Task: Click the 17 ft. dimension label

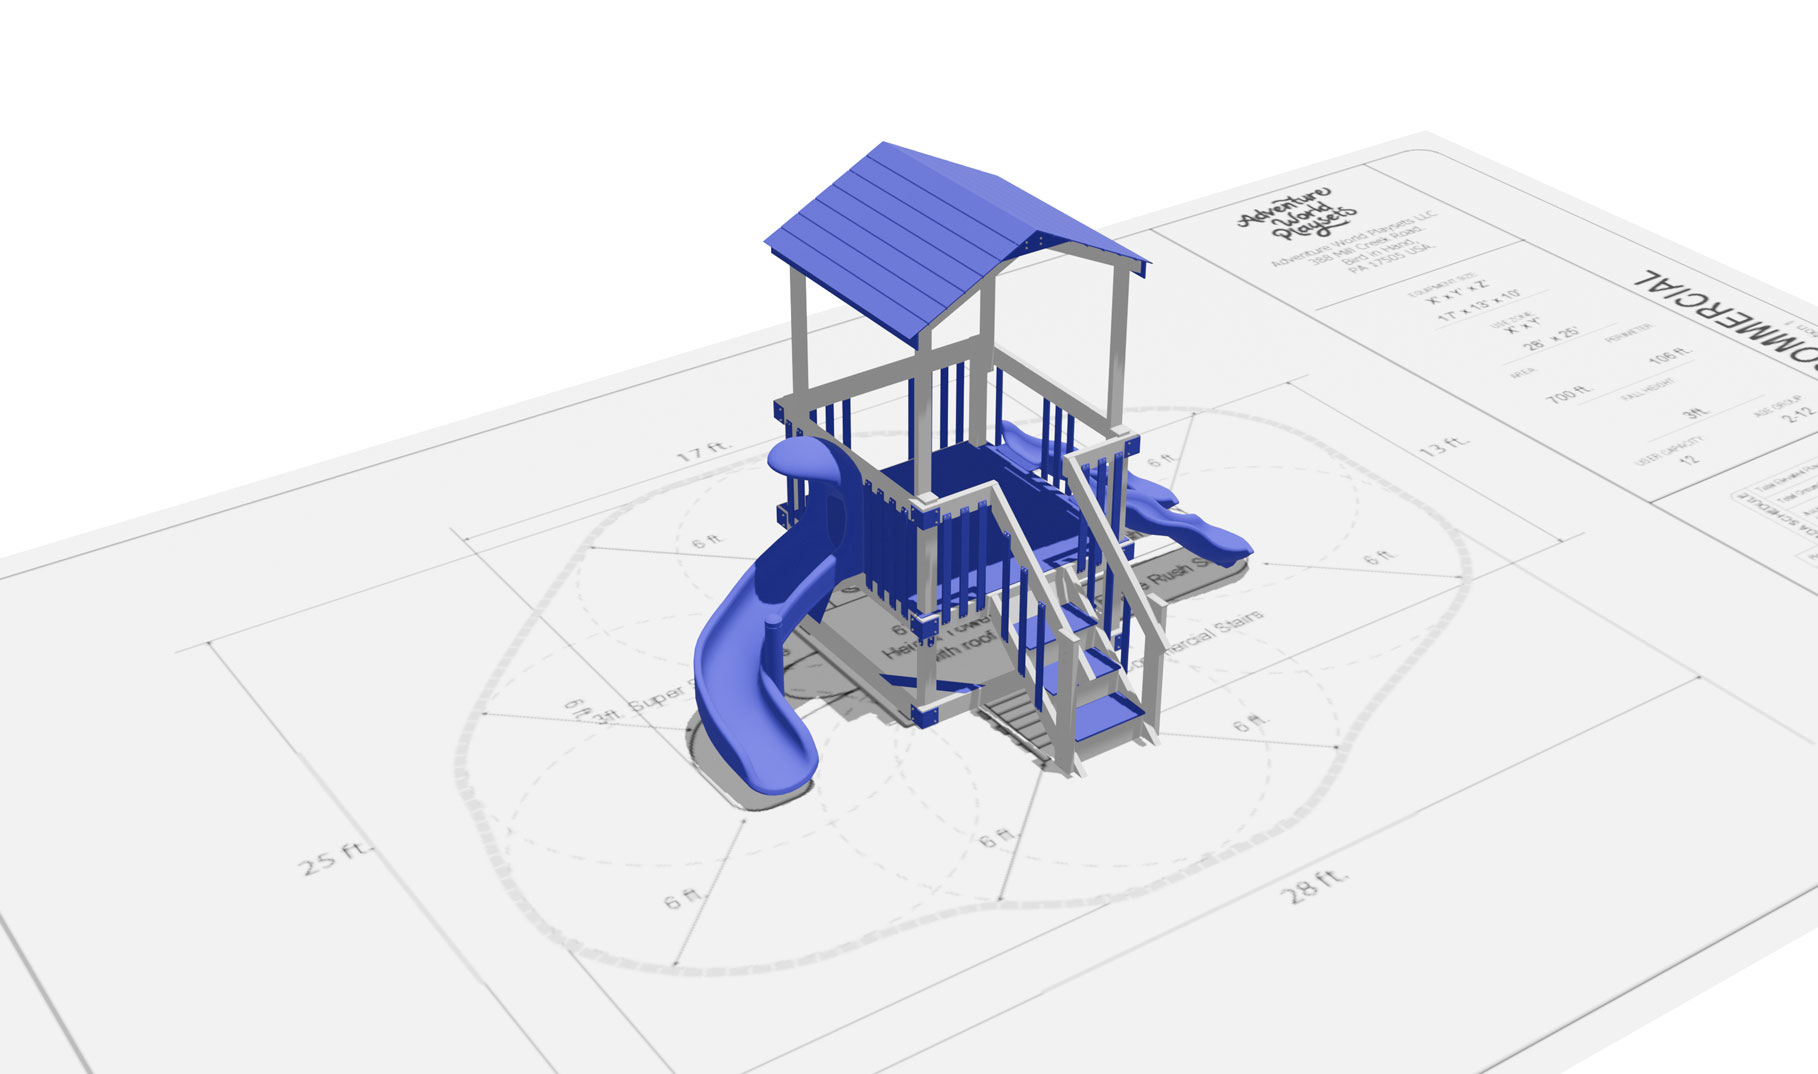Action: [704, 451]
